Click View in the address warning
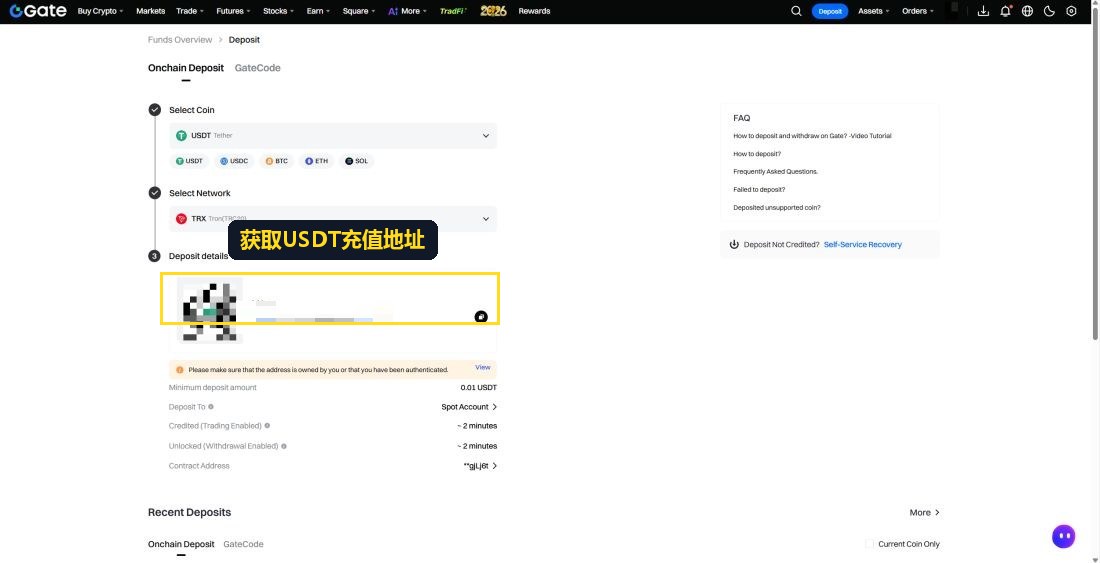The image size is (1100, 563). pyautogui.click(x=483, y=367)
